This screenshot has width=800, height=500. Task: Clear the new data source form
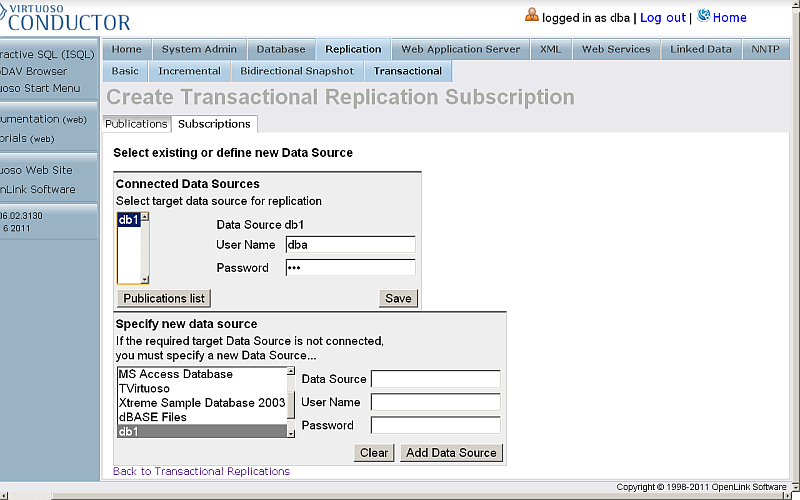[374, 452]
